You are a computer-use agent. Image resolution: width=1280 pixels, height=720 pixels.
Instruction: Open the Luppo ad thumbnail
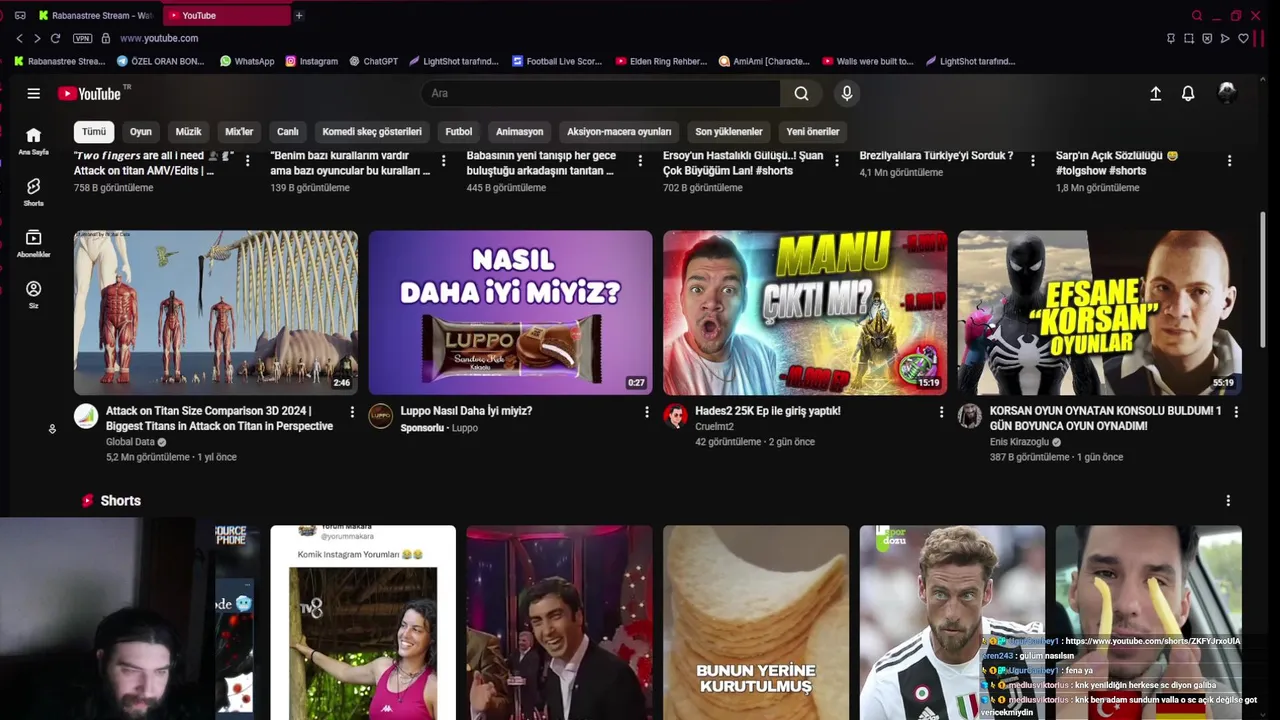(510, 313)
